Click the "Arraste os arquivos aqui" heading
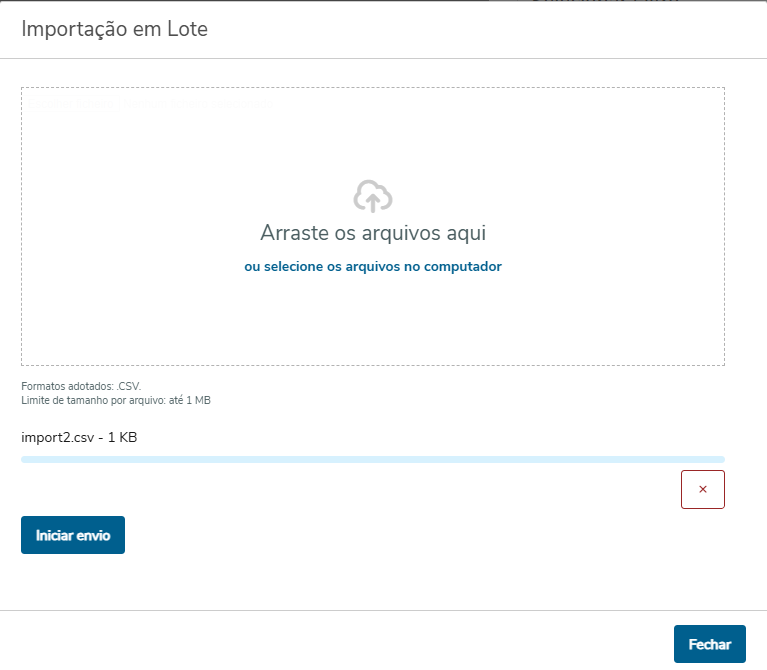The width and height of the screenshot is (767, 670). click(x=373, y=233)
